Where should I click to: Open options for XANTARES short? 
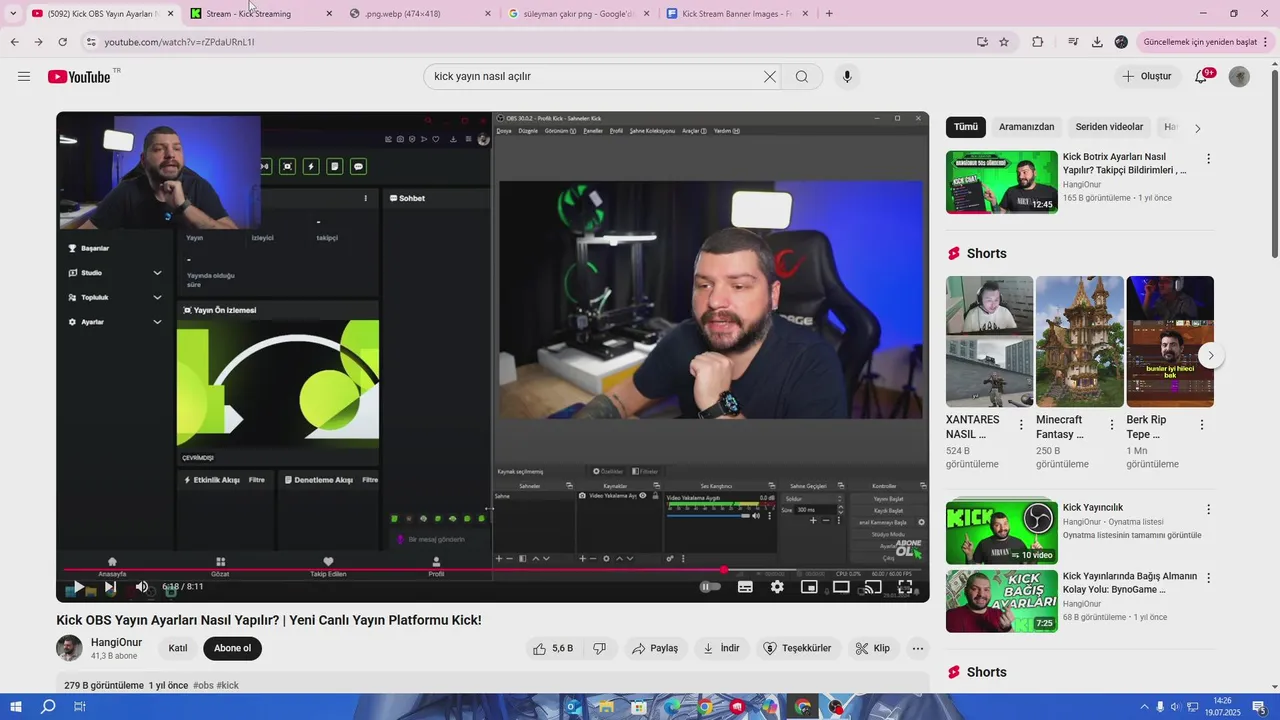pyautogui.click(x=1021, y=425)
